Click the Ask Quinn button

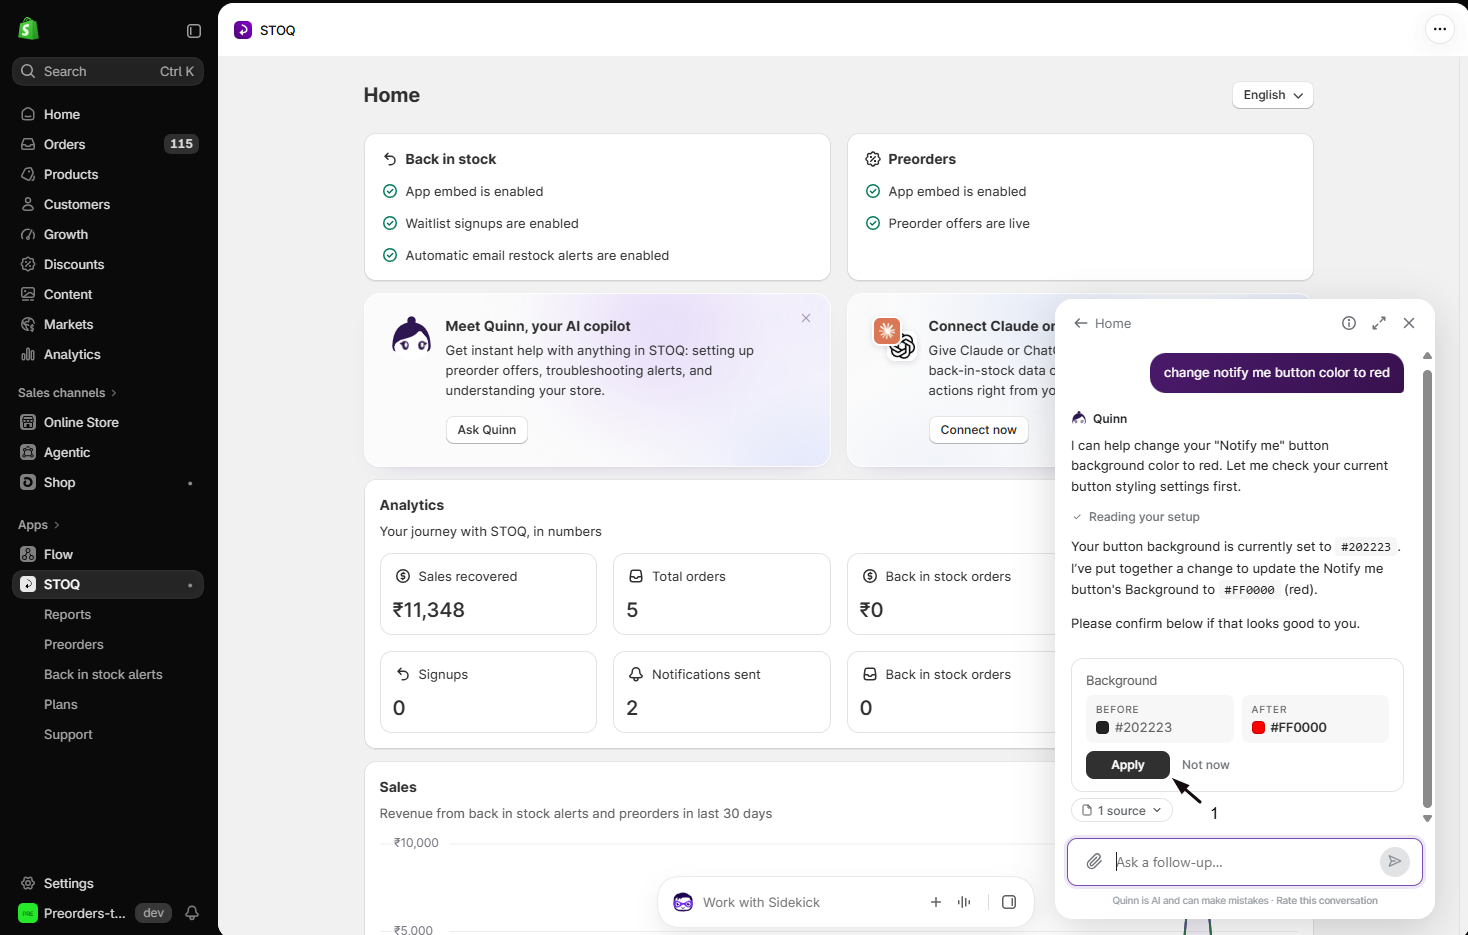tap(487, 430)
